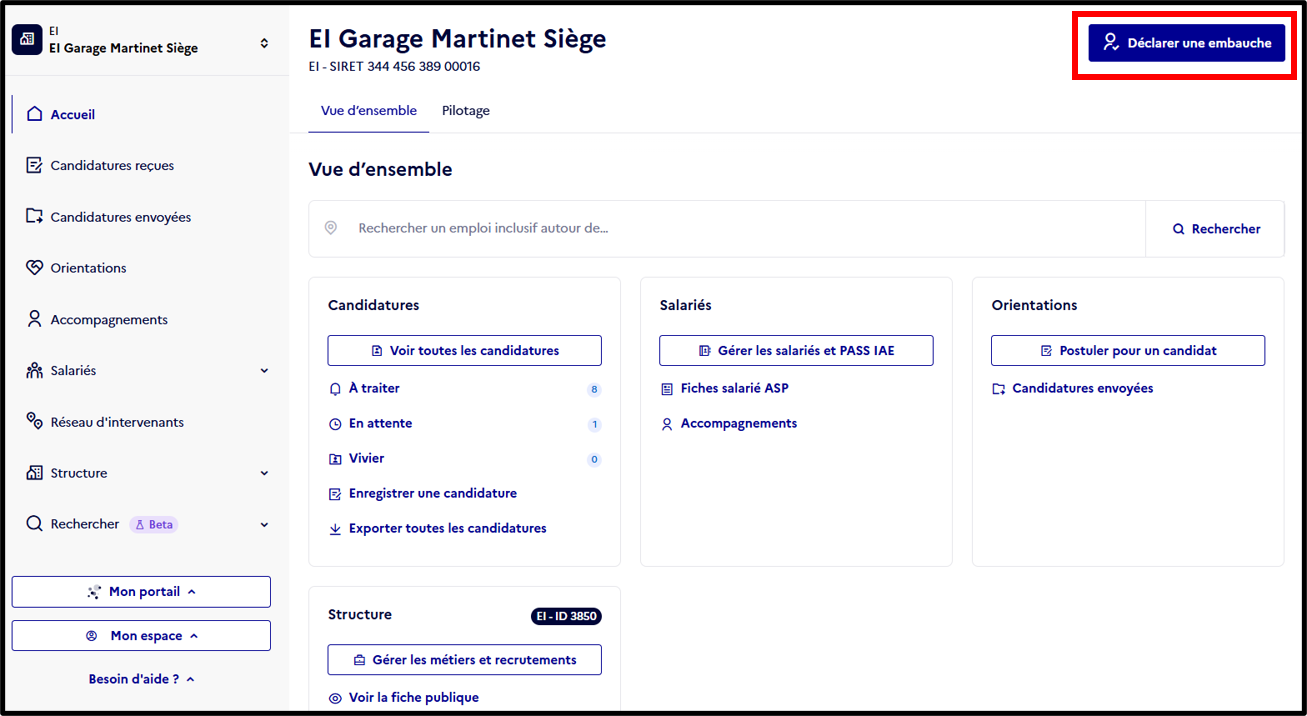Open the Mon espace dropdown
Image resolution: width=1307 pixels, height=716 pixels.
141,636
